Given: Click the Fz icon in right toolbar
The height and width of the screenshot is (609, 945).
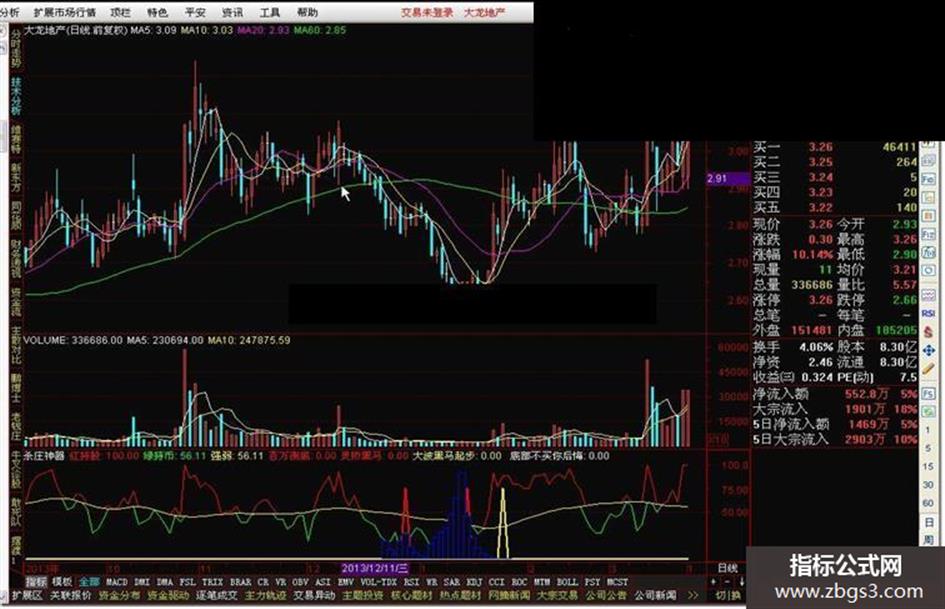Looking at the screenshot, I should coord(928,234).
